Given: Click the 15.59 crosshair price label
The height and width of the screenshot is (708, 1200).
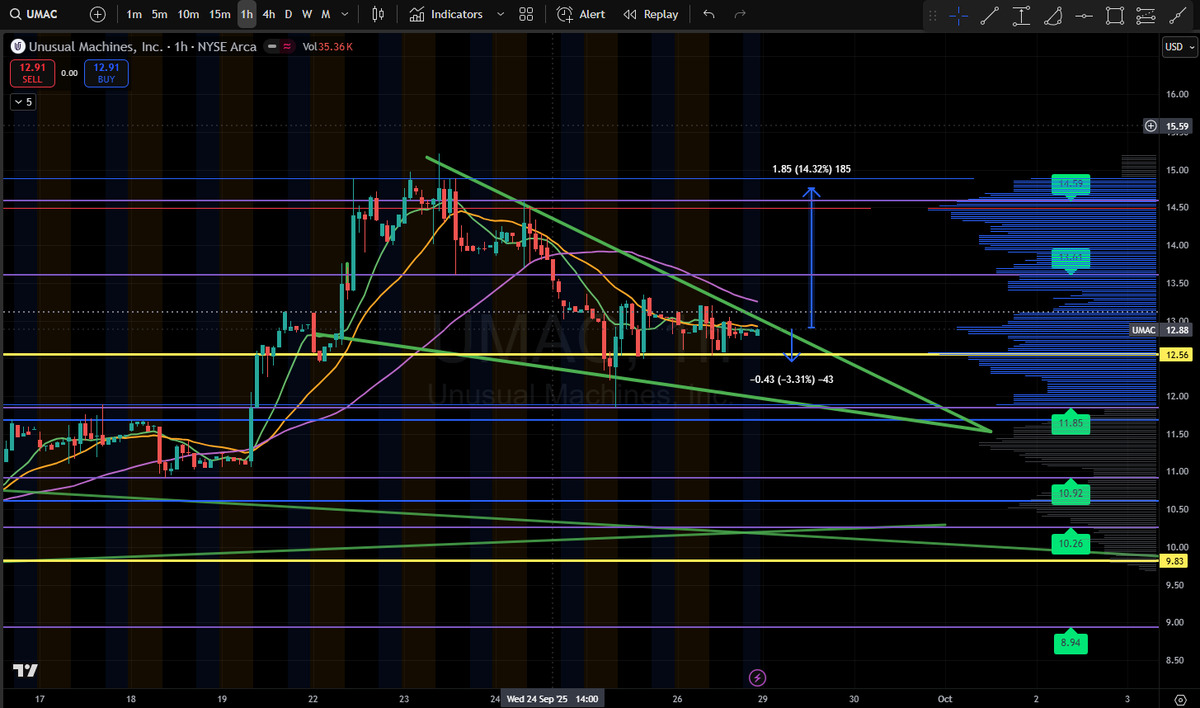Looking at the screenshot, I should tap(1177, 126).
